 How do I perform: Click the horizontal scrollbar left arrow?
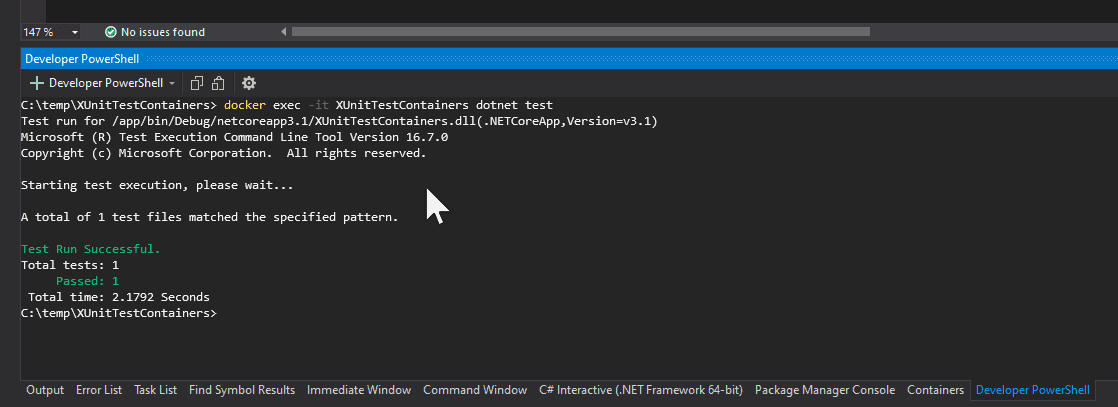click(283, 32)
